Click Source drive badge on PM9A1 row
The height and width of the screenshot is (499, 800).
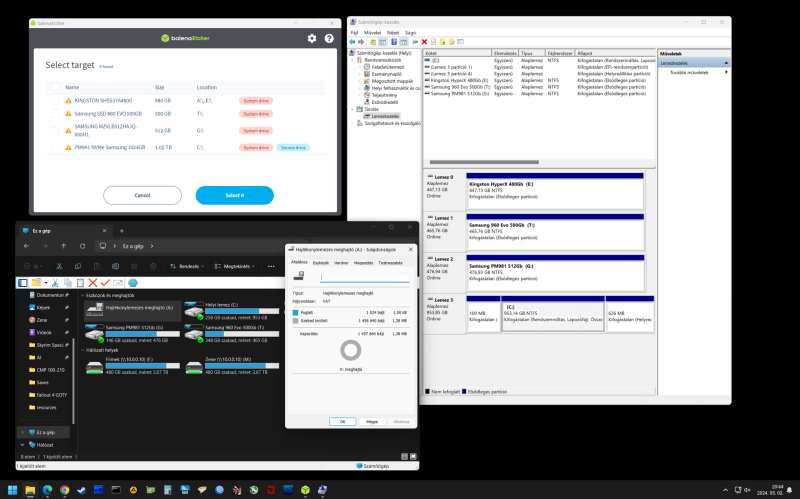293,147
